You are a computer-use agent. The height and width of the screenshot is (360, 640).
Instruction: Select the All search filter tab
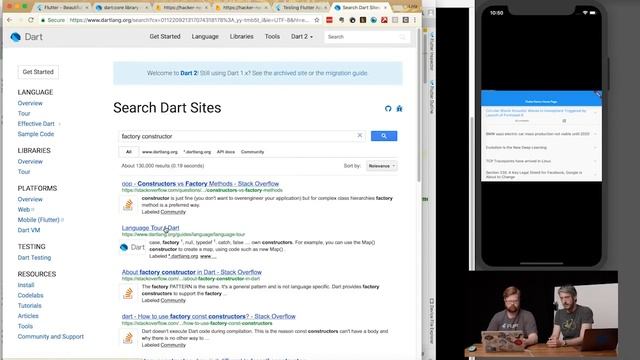pos(129,152)
